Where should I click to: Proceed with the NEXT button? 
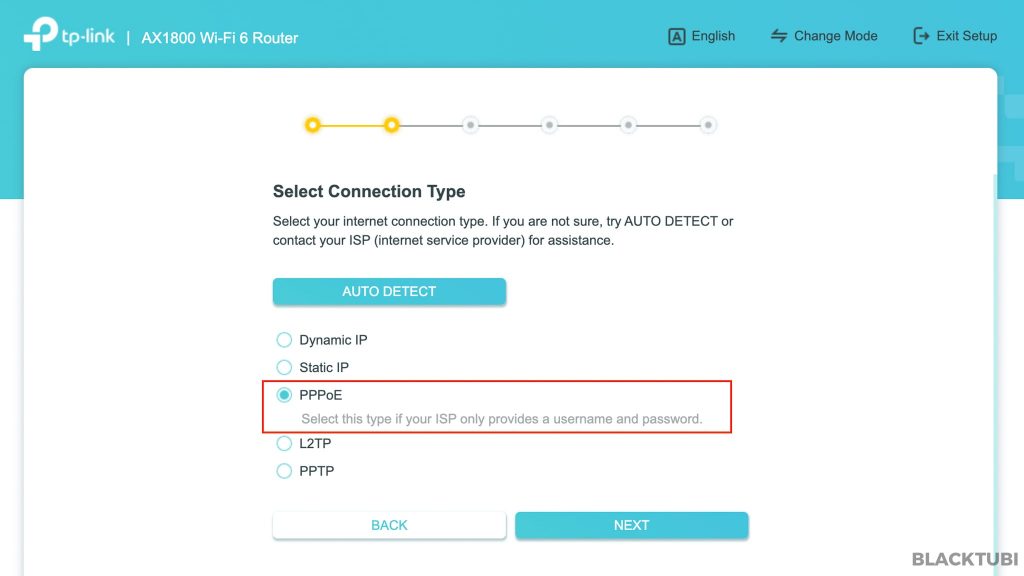coord(632,525)
